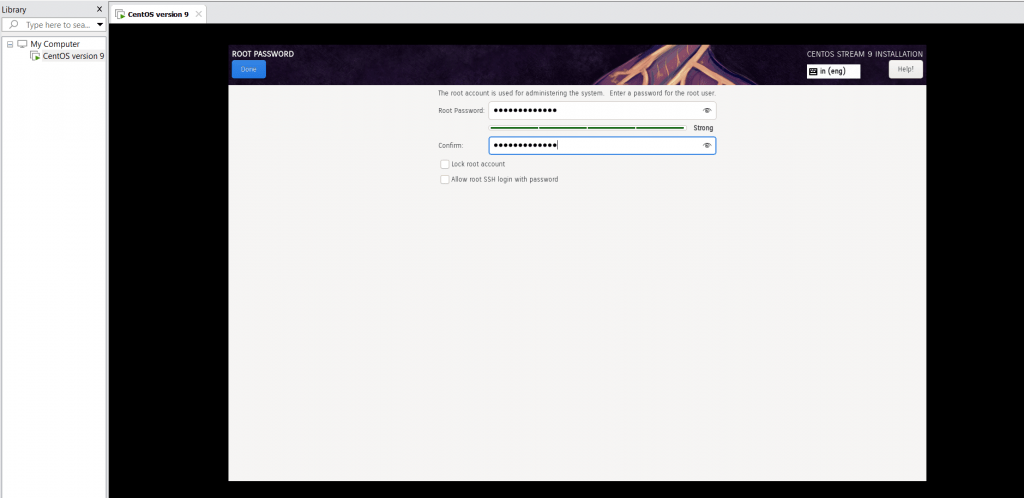The image size is (1024, 498).
Task: Click the running VM icon beside CentOS version 9
Action: [x=35, y=56]
